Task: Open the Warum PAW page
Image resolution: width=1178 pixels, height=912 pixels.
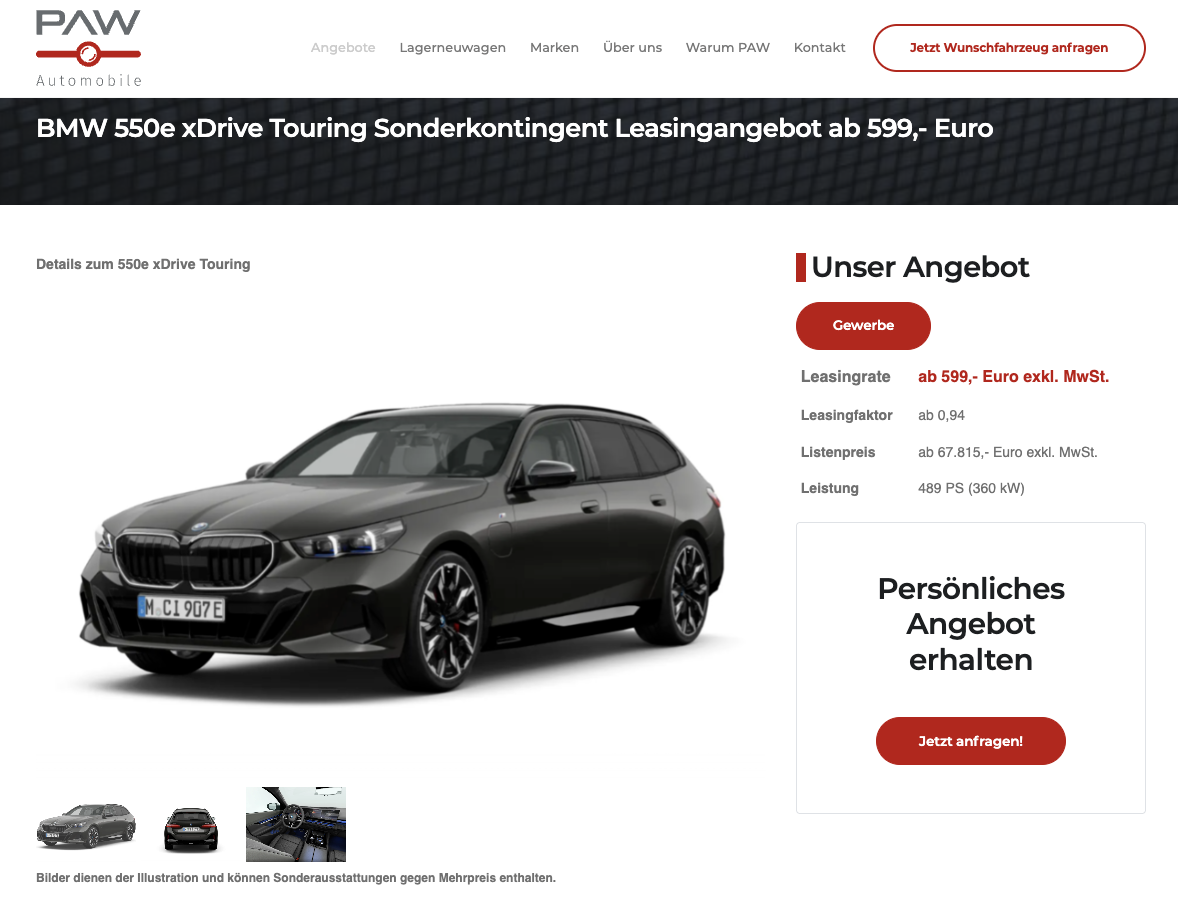Action: pos(728,47)
